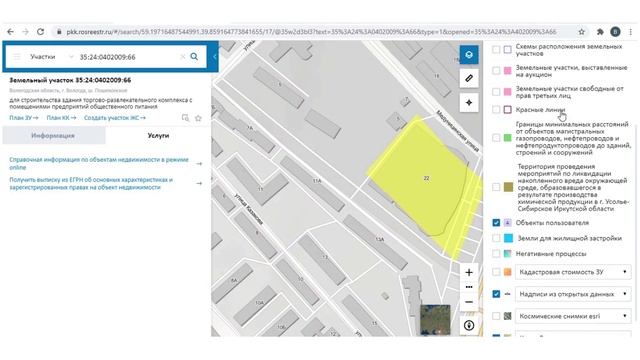
Task: Click the parcel purpose description text
Action: 100,103
